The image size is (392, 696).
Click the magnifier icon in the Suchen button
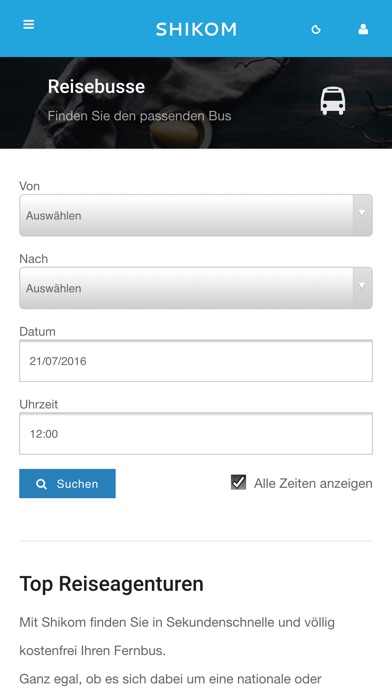[41, 484]
